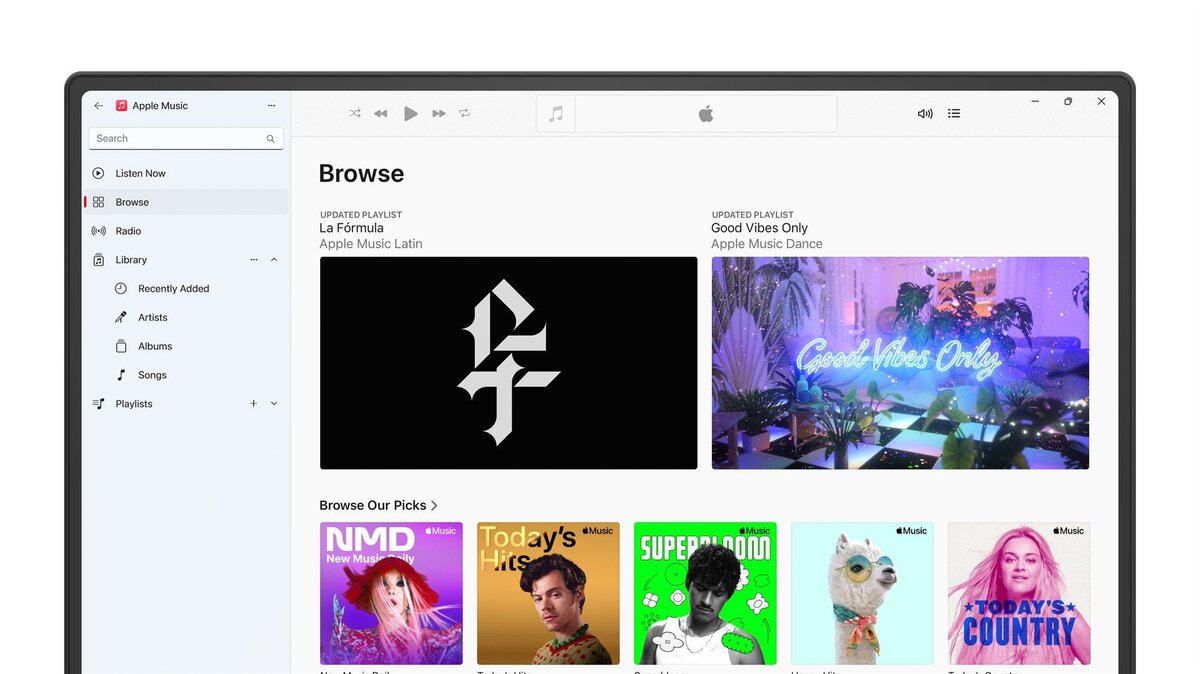The height and width of the screenshot is (674, 1200).
Task: Skip to the next track
Action: pos(439,114)
